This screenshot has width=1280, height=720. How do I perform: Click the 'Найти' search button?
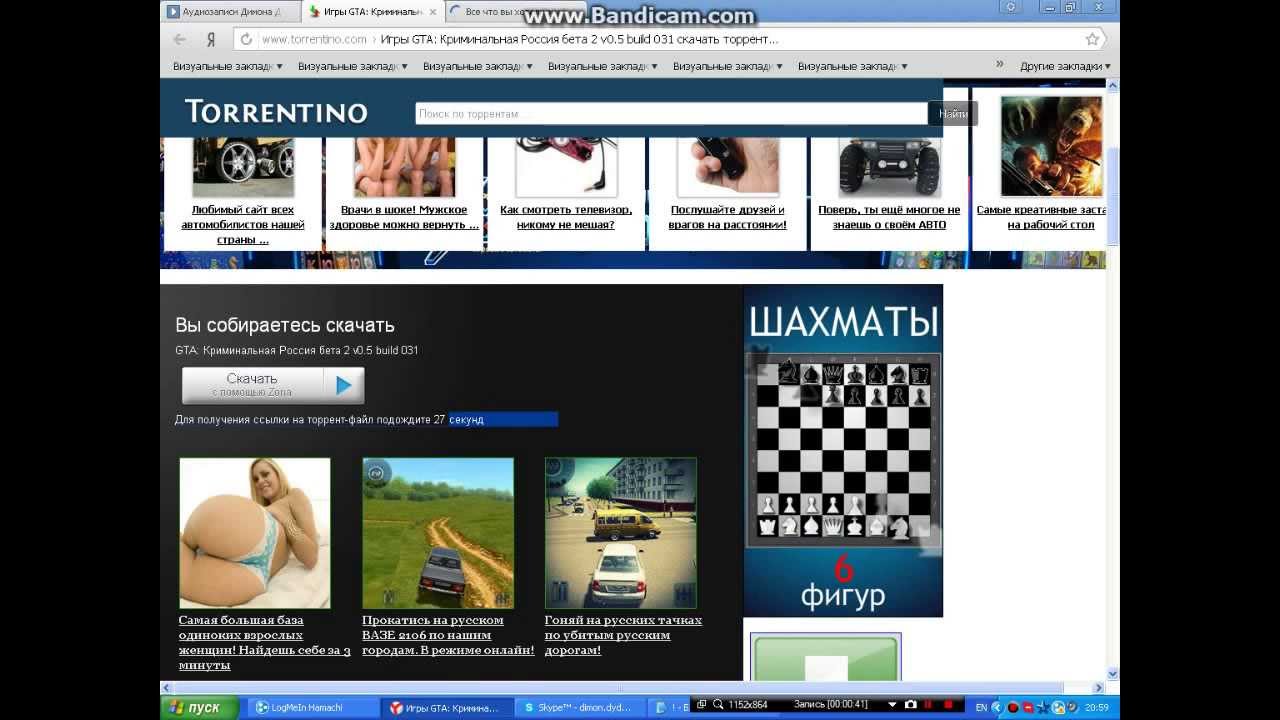(x=953, y=114)
